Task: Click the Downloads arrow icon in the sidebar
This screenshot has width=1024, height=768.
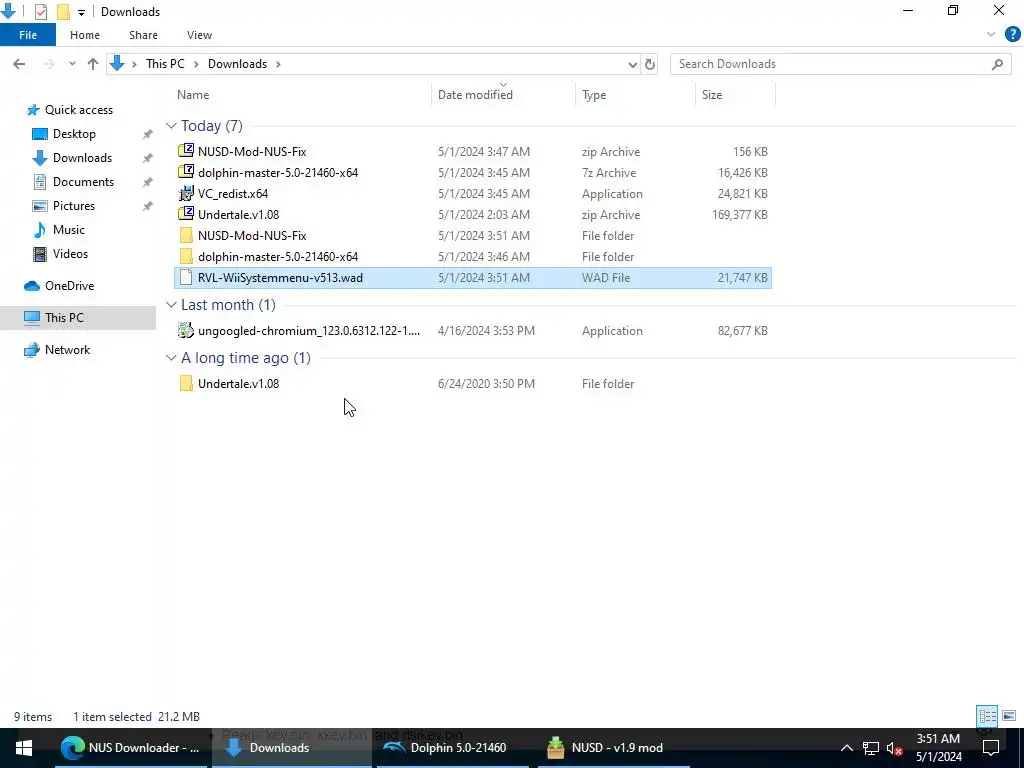Action: 40,158
